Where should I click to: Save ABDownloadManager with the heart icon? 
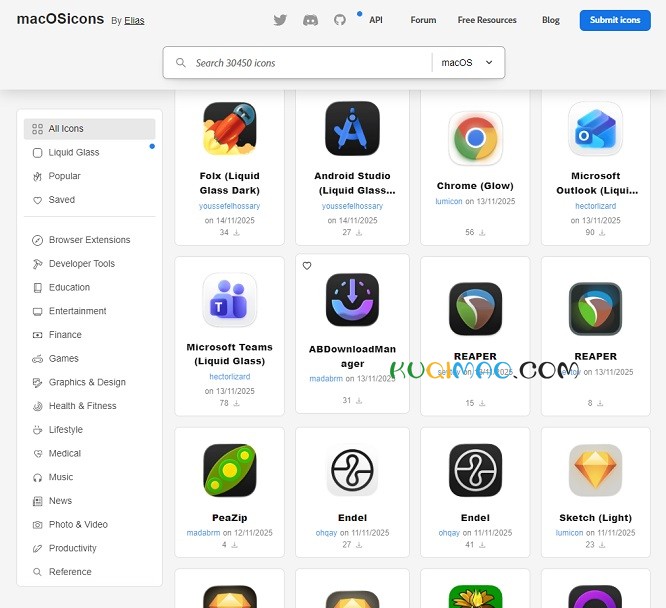(x=307, y=266)
